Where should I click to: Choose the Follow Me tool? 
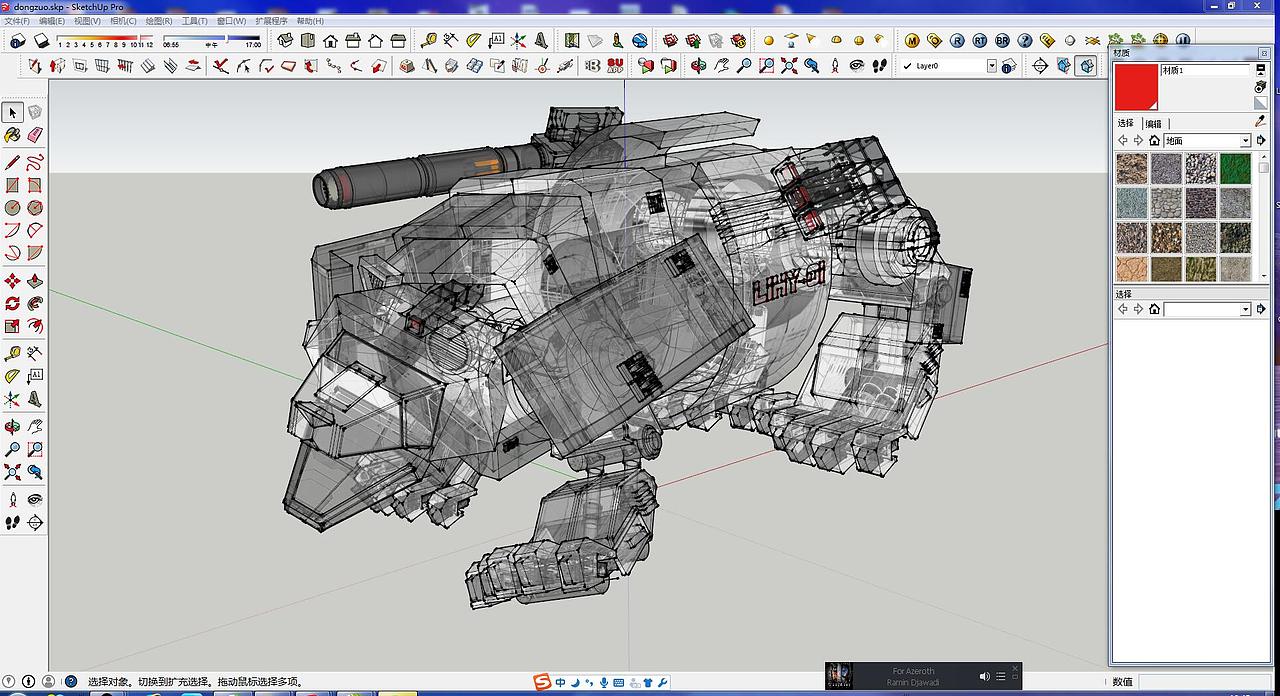click(x=35, y=303)
